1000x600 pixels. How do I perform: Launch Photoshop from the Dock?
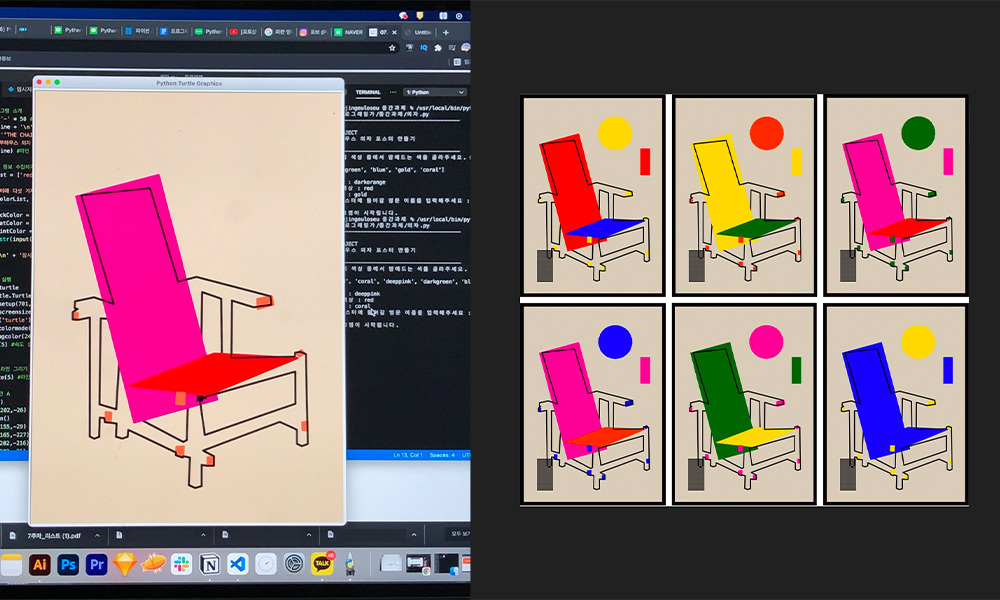point(68,564)
